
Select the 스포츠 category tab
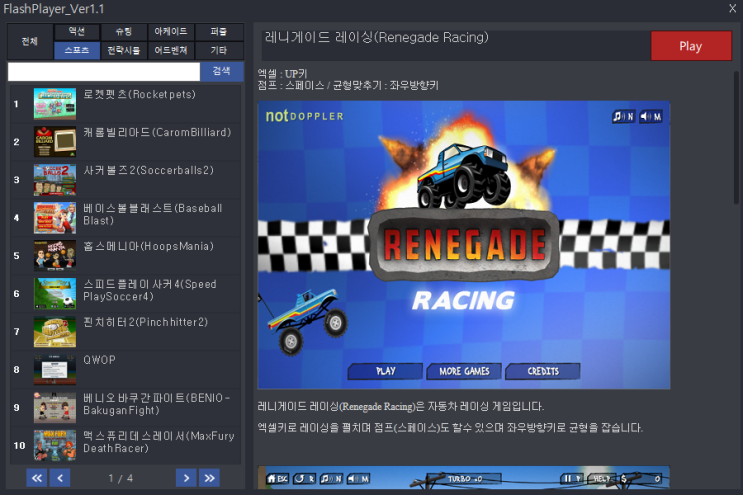tap(77, 50)
